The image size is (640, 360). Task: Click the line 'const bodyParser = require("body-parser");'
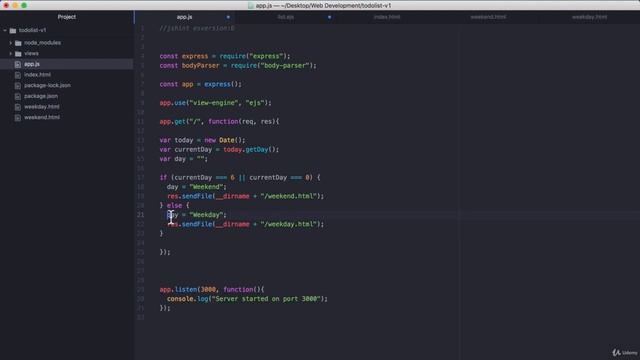238,66
